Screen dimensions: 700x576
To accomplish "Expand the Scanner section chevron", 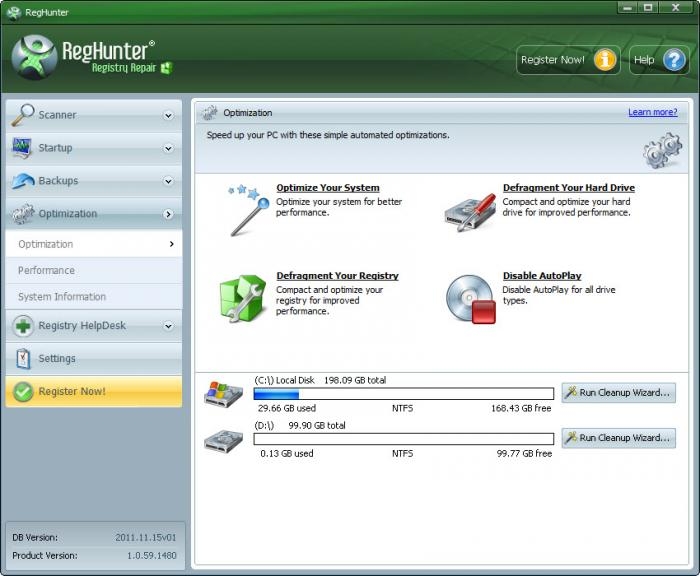I will [168, 116].
